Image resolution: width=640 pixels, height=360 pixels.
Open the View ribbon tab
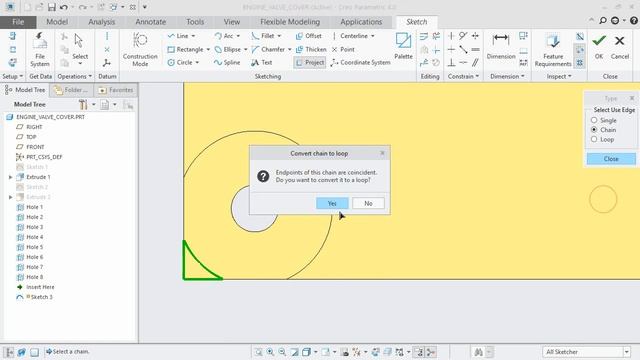tap(232, 22)
